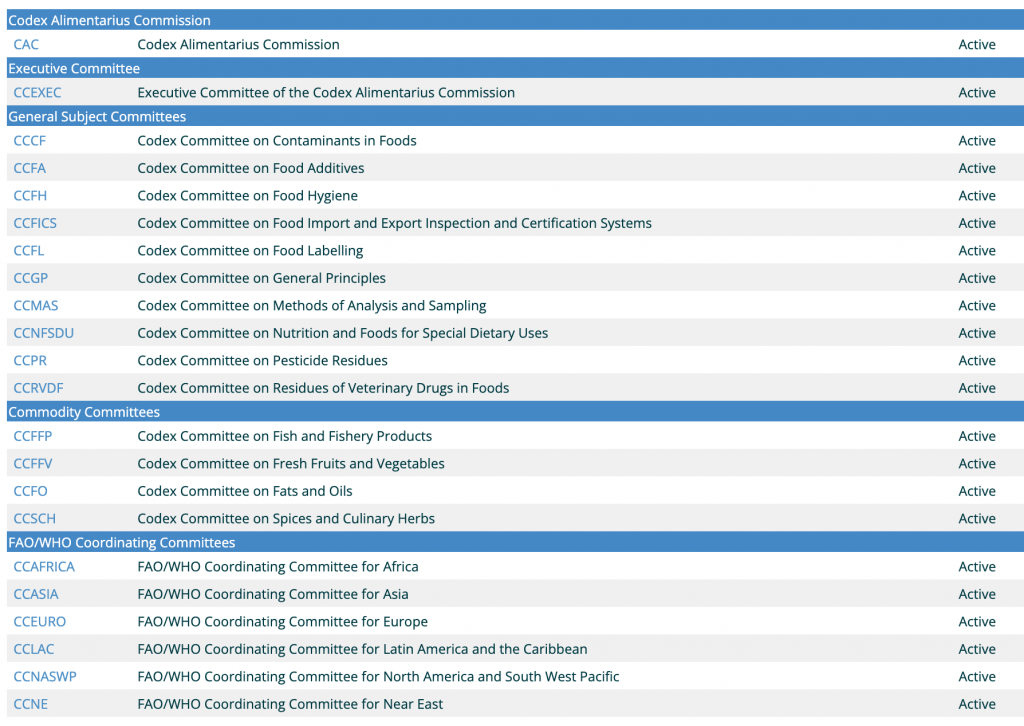Click 'Latin America and the Caribbean' committee name
The width and height of the screenshot is (1024, 726).
click(485, 648)
